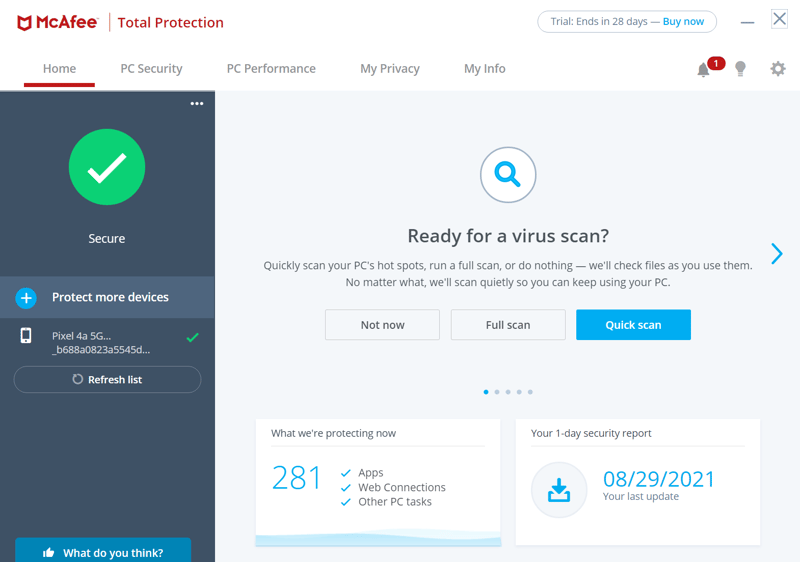Start a Quick scan
The width and height of the screenshot is (800, 562).
633,325
